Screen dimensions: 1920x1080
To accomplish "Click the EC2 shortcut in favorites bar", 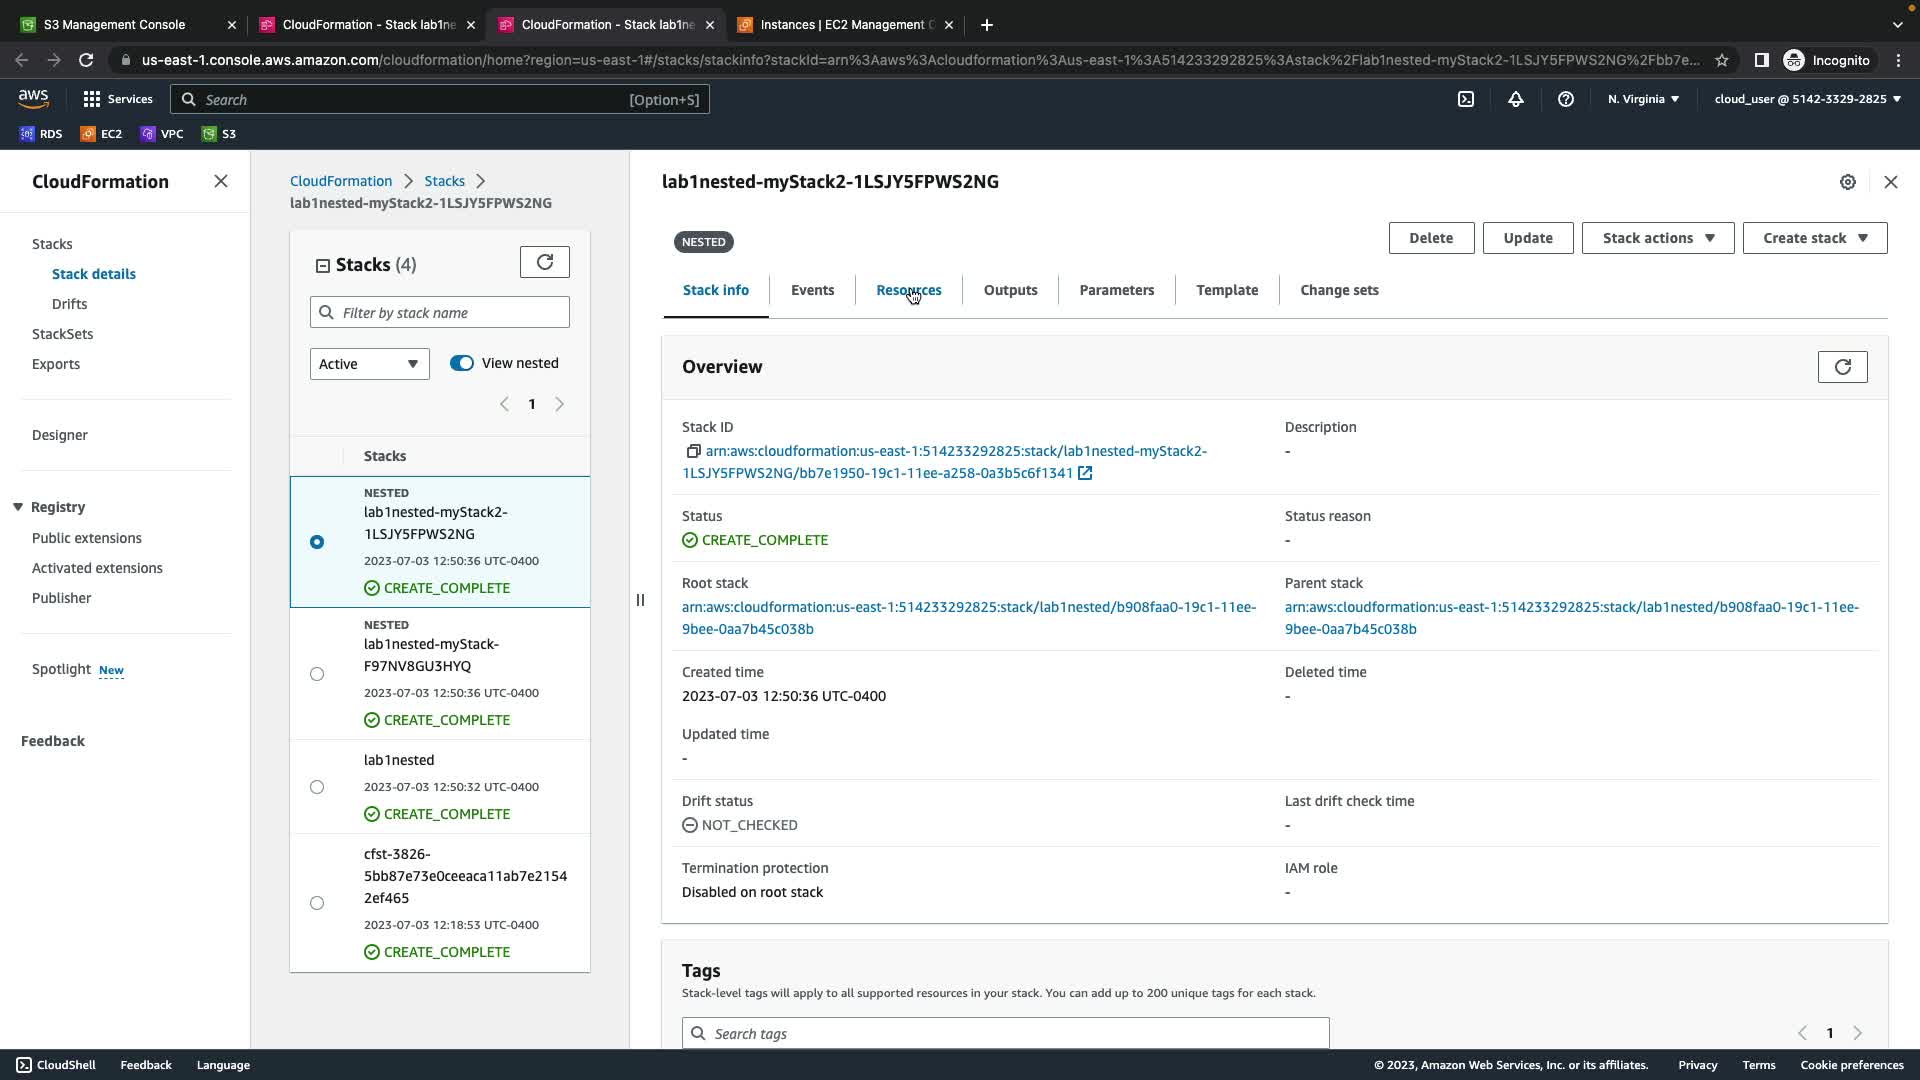I will (101, 133).
